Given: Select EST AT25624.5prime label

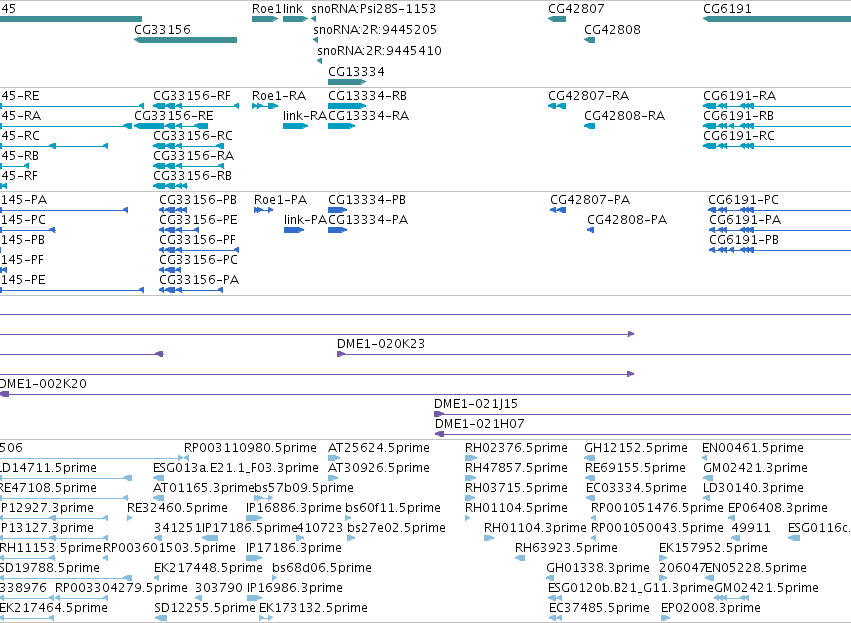Looking at the screenshot, I should click(x=379, y=448).
